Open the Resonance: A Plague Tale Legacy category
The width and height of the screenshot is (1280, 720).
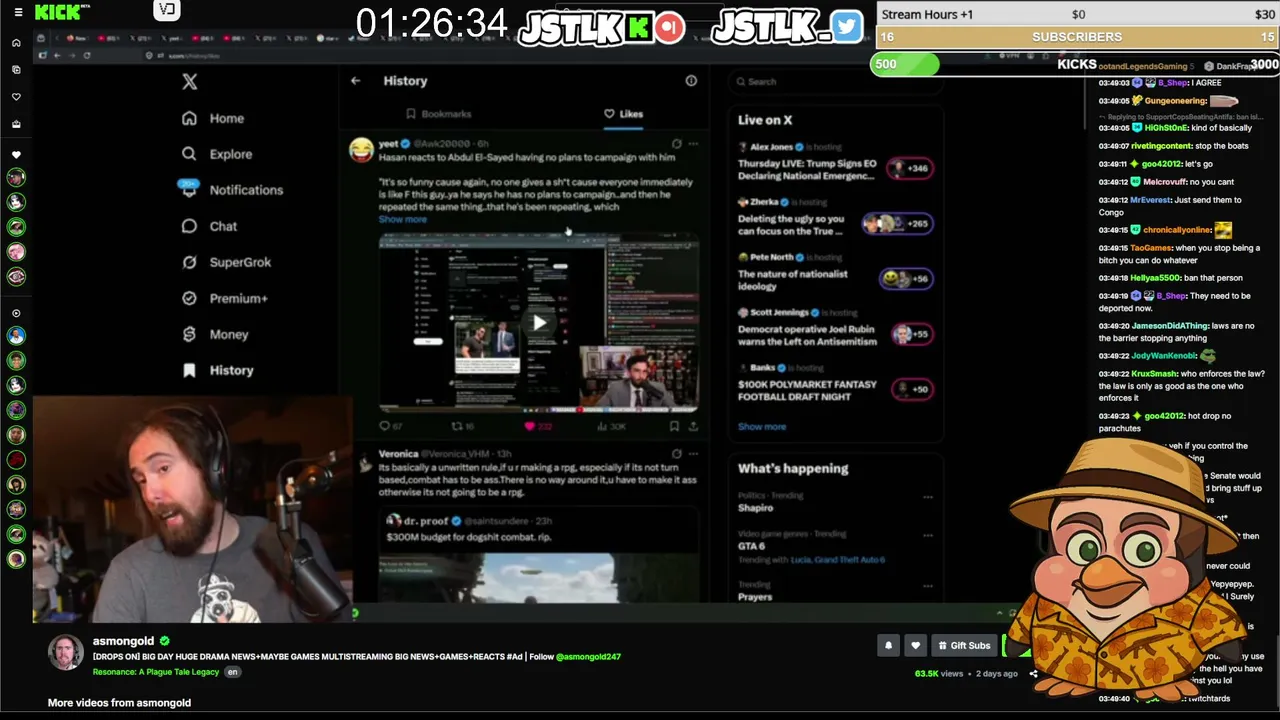point(156,672)
